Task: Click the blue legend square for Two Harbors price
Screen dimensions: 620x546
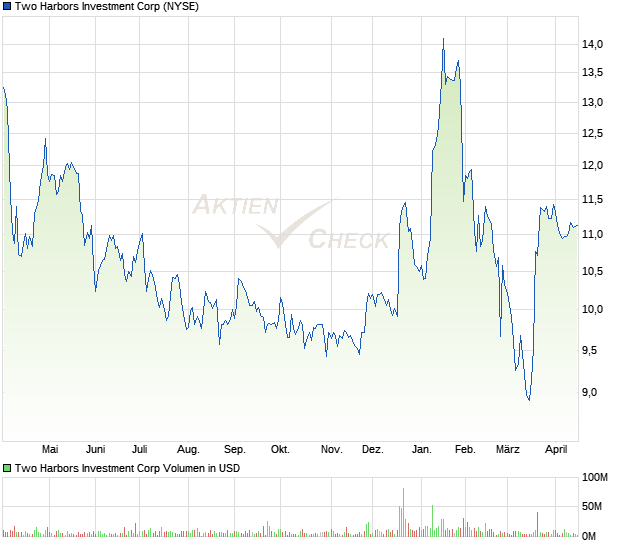Action: tap(7, 6)
